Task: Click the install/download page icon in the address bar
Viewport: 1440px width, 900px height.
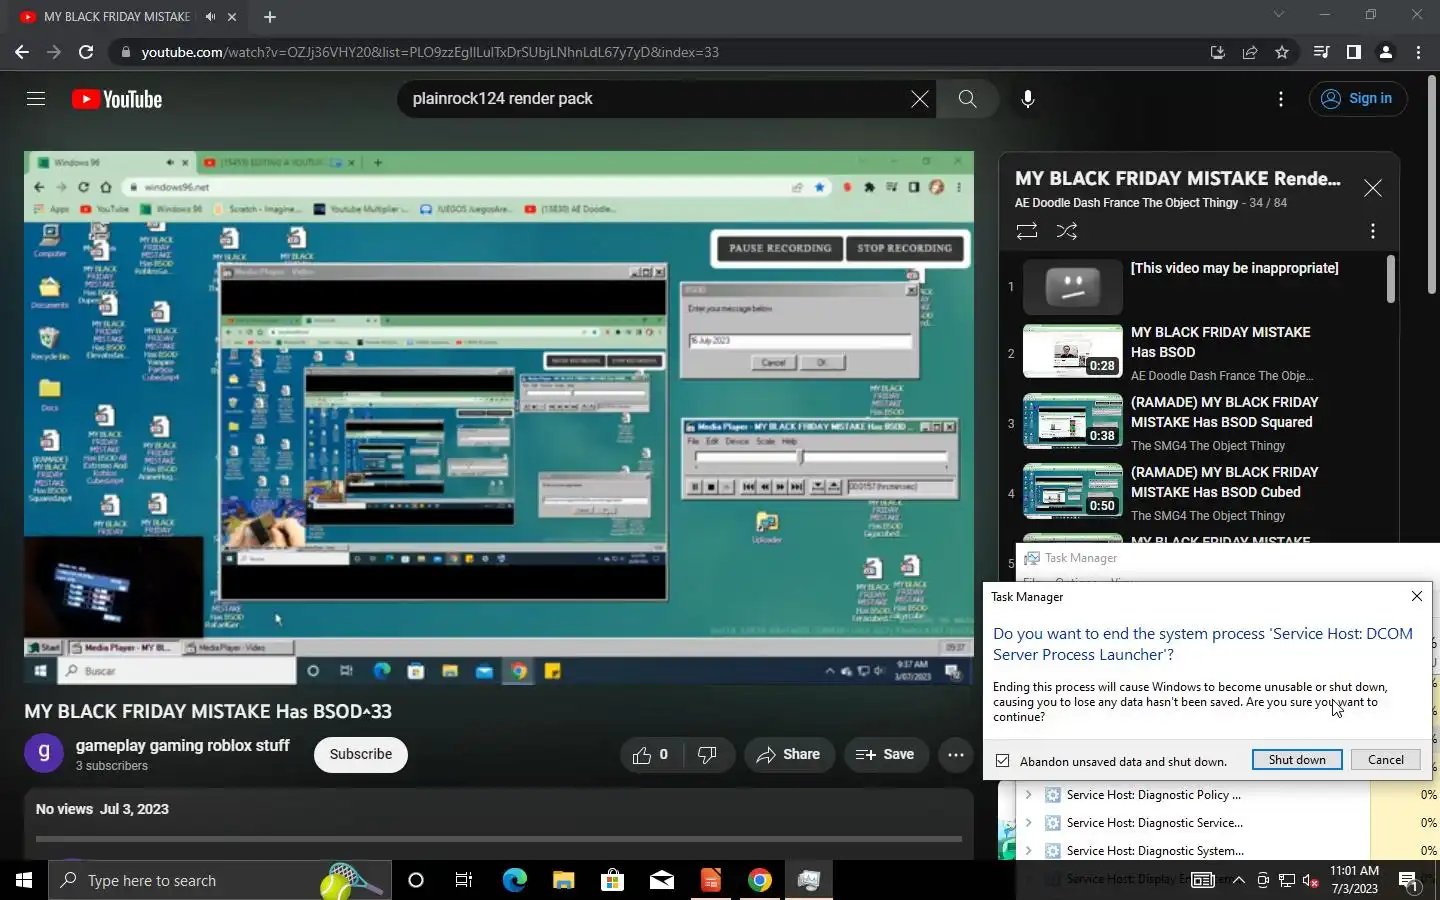Action: pyautogui.click(x=1217, y=52)
